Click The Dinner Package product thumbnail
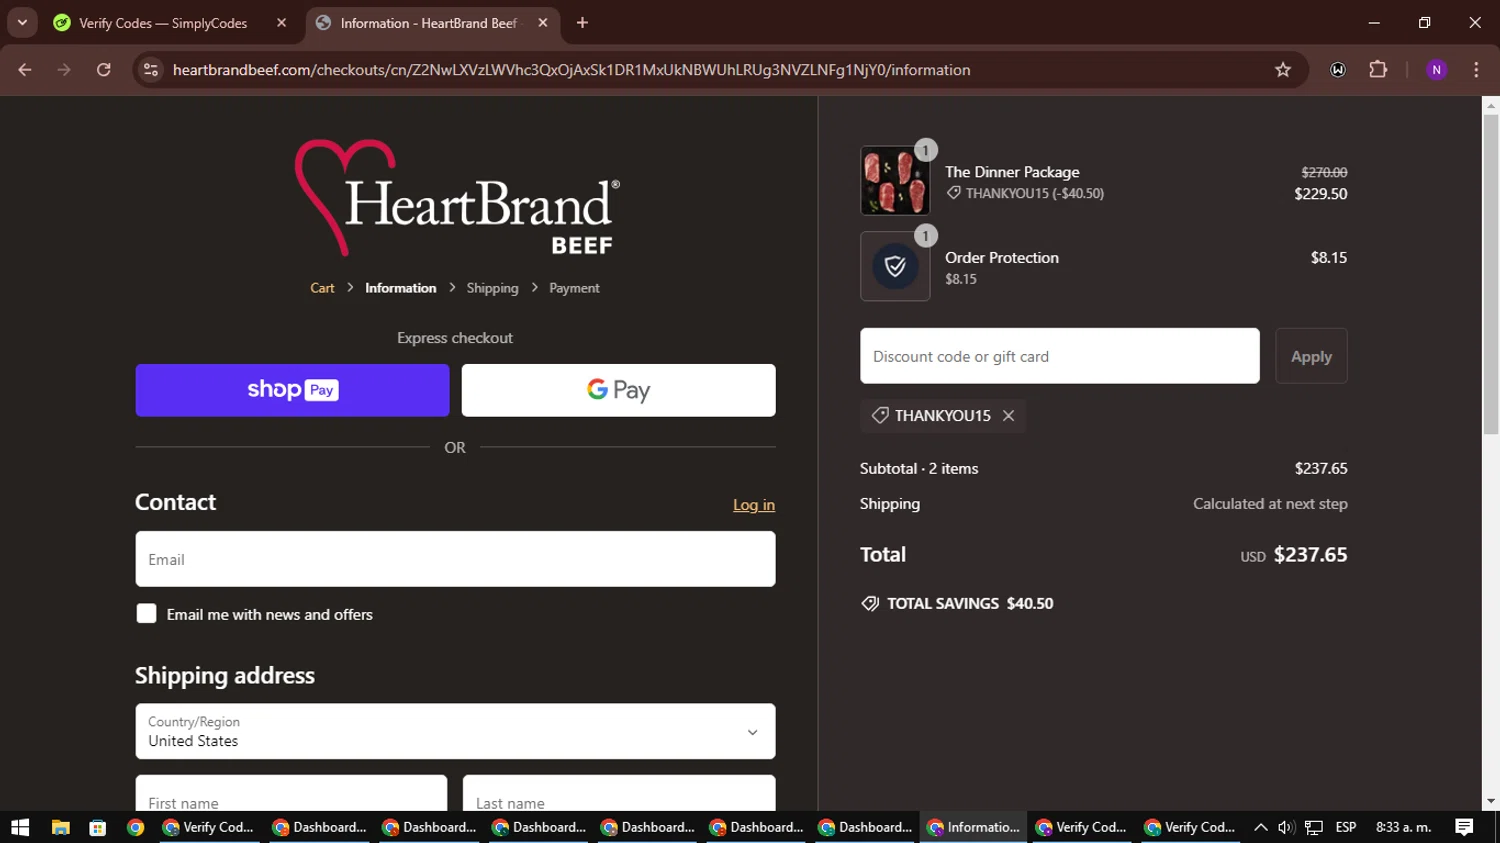The width and height of the screenshot is (1500, 843). pyautogui.click(x=895, y=181)
